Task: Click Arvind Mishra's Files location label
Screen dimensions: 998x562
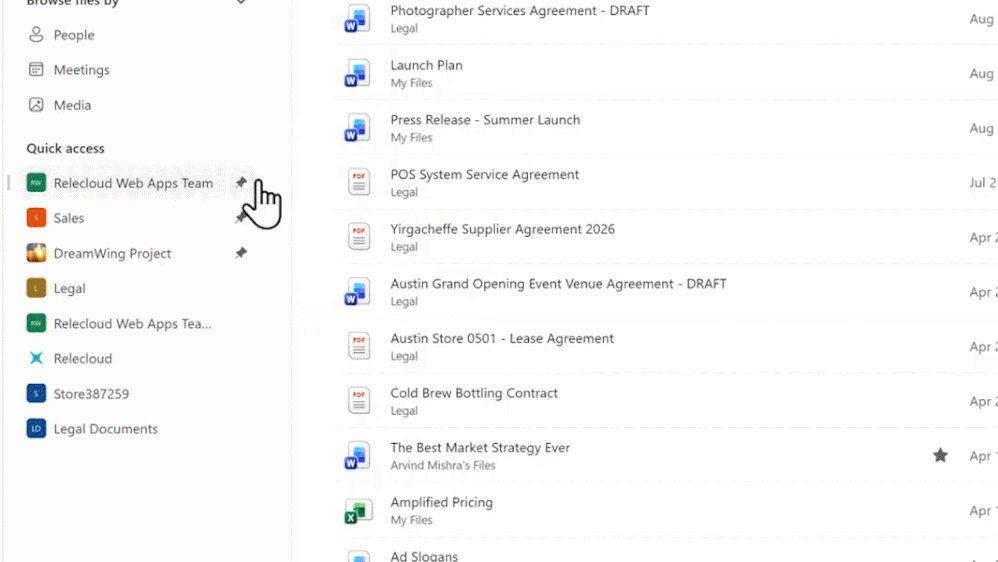Action: pos(442,465)
